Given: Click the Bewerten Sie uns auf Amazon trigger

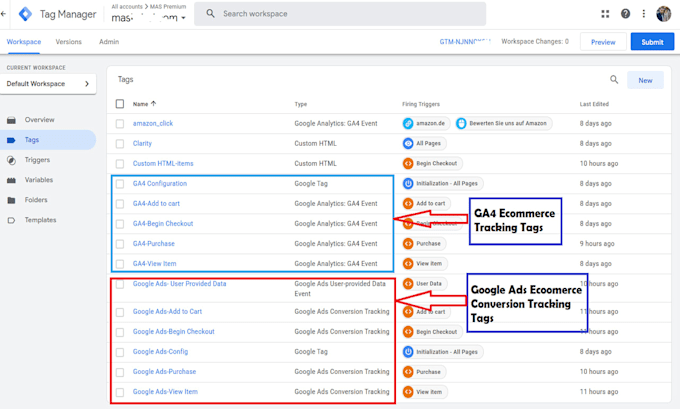Looking at the screenshot, I should (x=503, y=123).
